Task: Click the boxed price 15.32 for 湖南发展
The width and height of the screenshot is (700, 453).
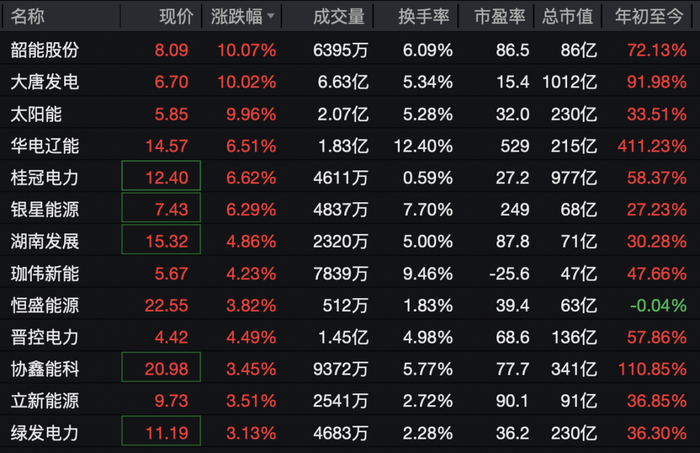Action: (x=161, y=240)
